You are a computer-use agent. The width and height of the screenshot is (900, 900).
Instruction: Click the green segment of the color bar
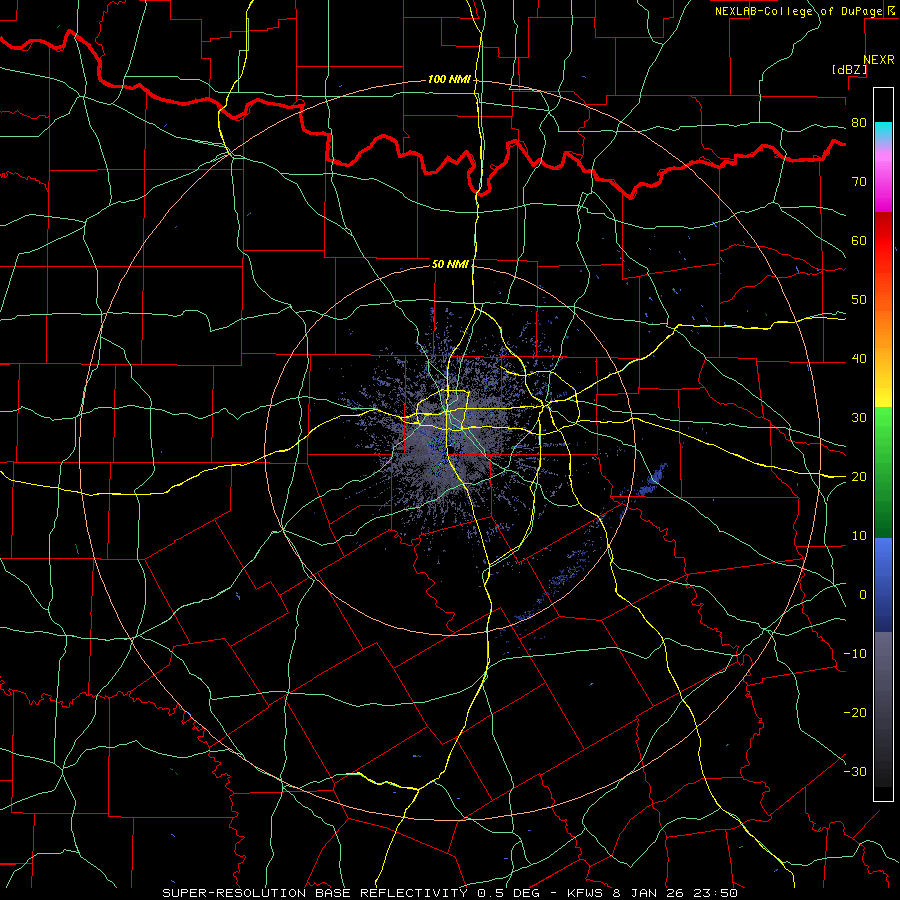883,472
